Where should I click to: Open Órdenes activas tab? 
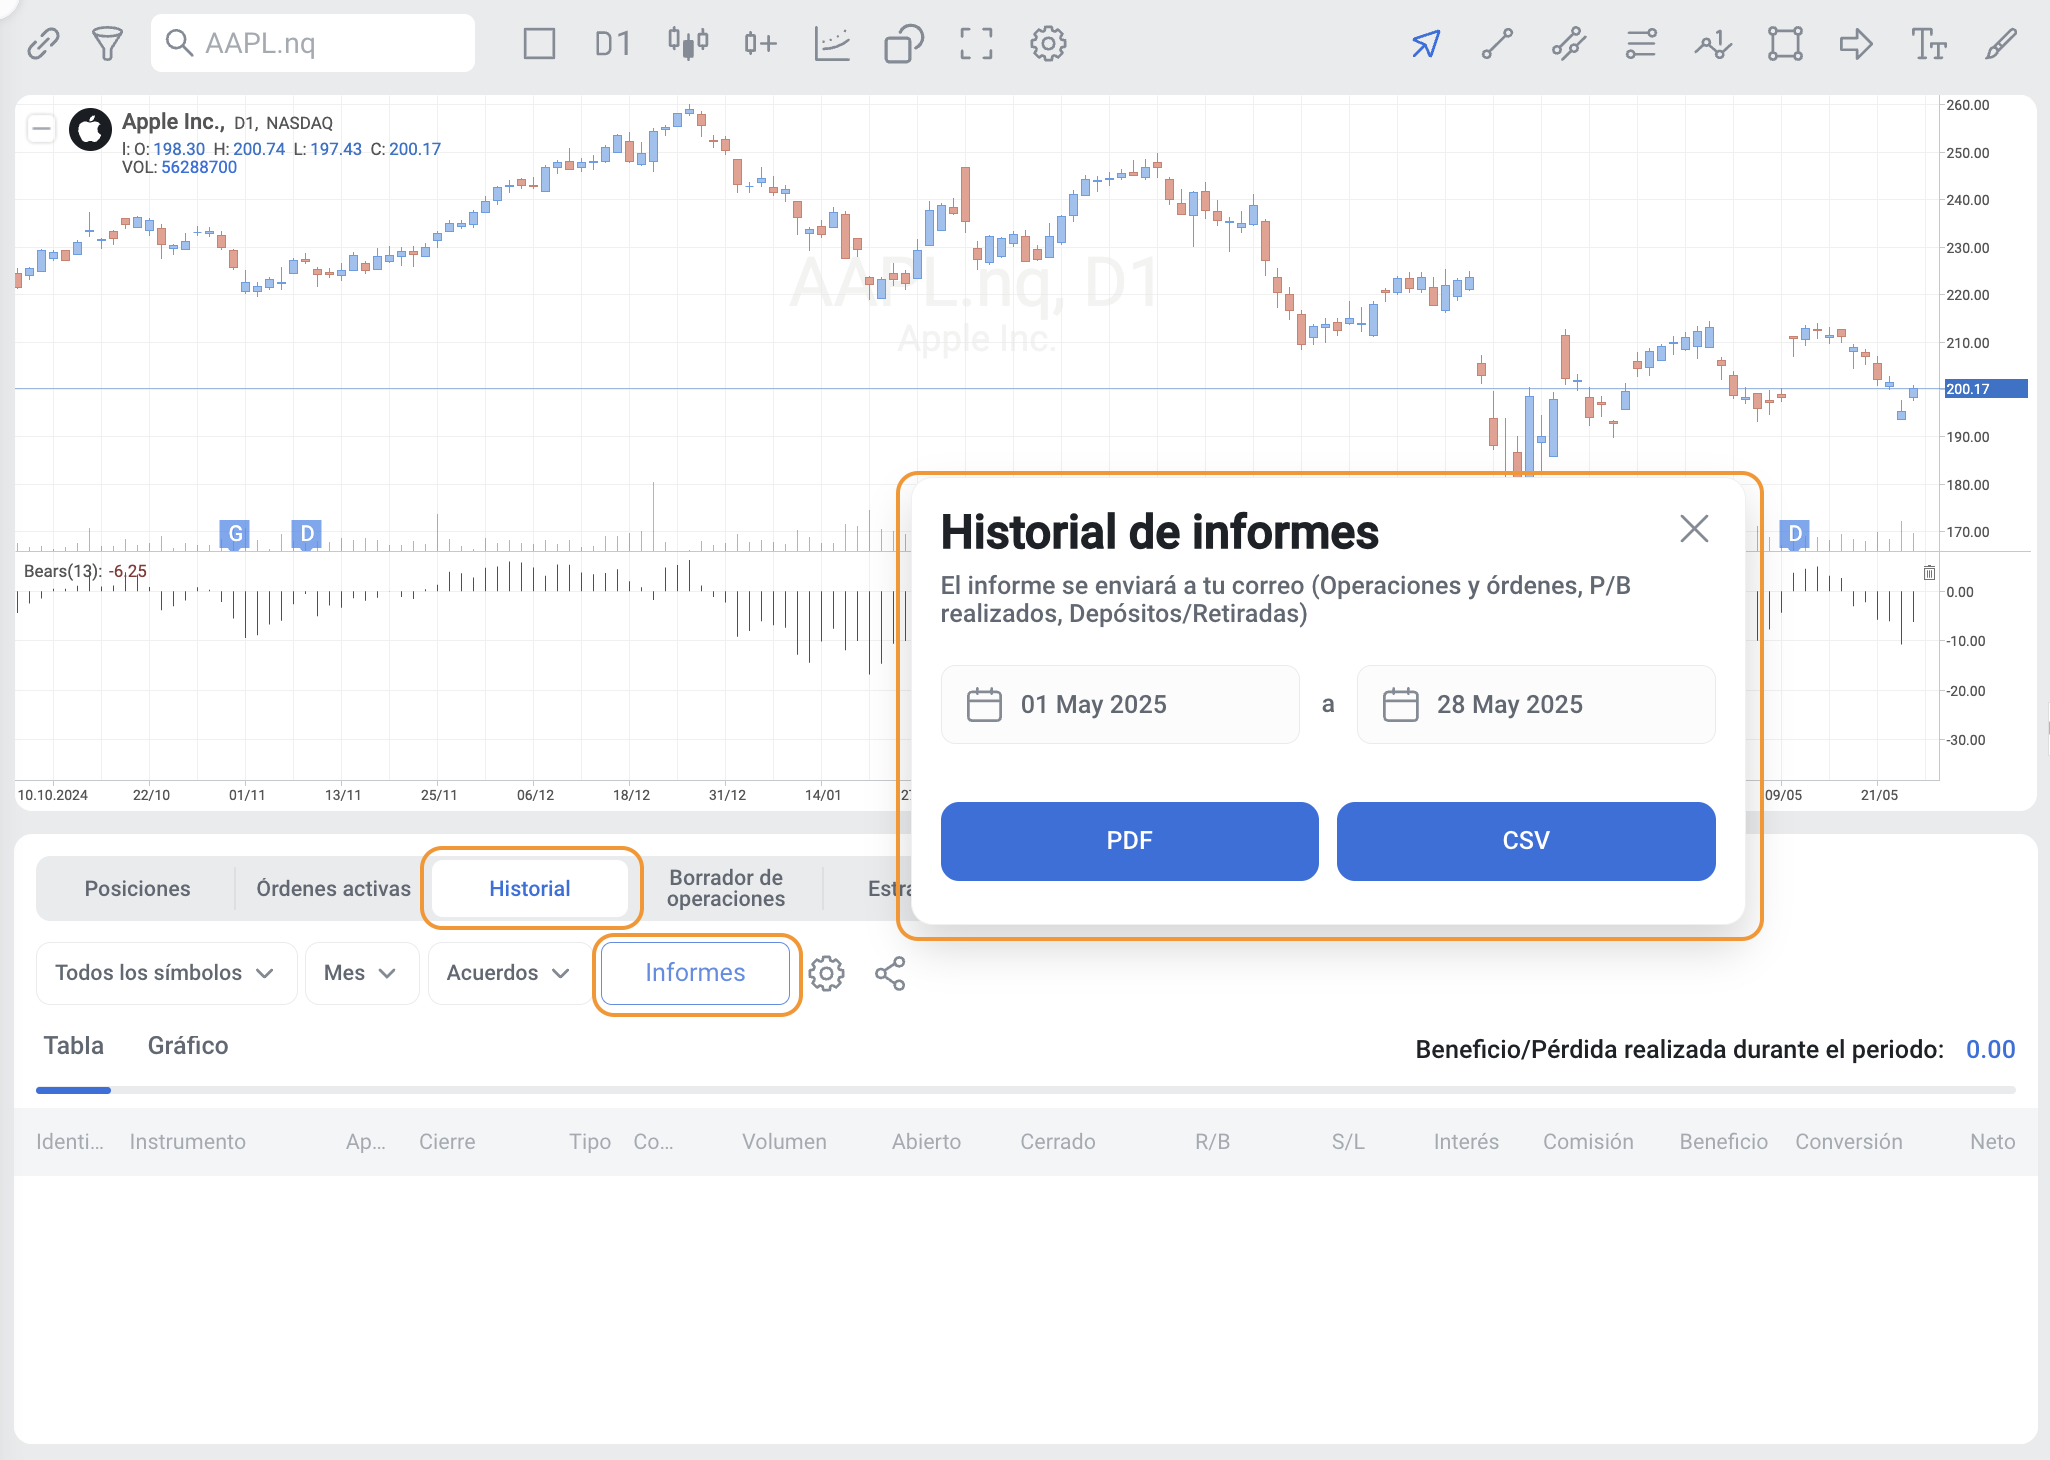coord(333,889)
